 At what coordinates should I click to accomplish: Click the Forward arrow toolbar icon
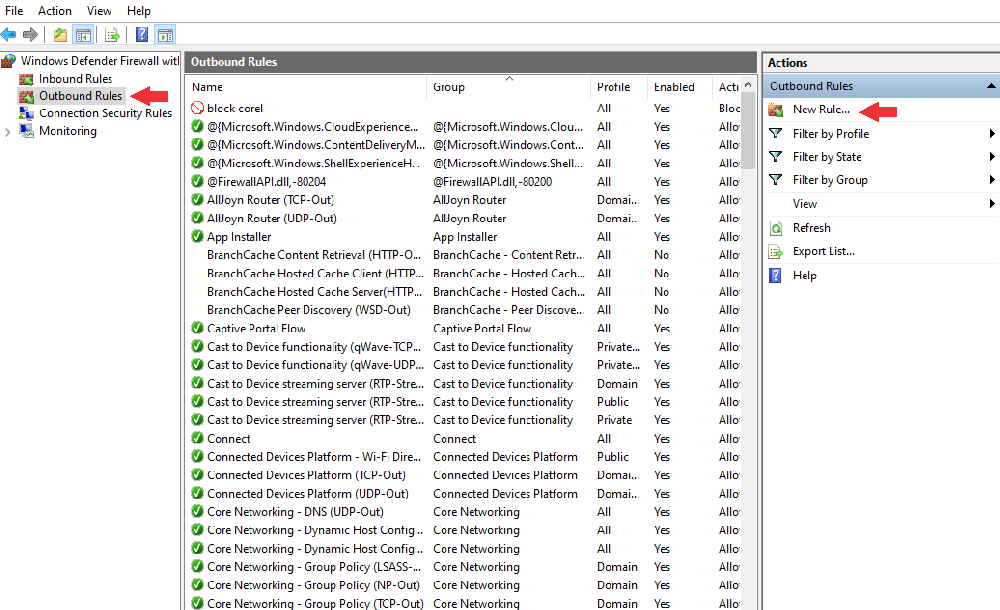coord(30,34)
